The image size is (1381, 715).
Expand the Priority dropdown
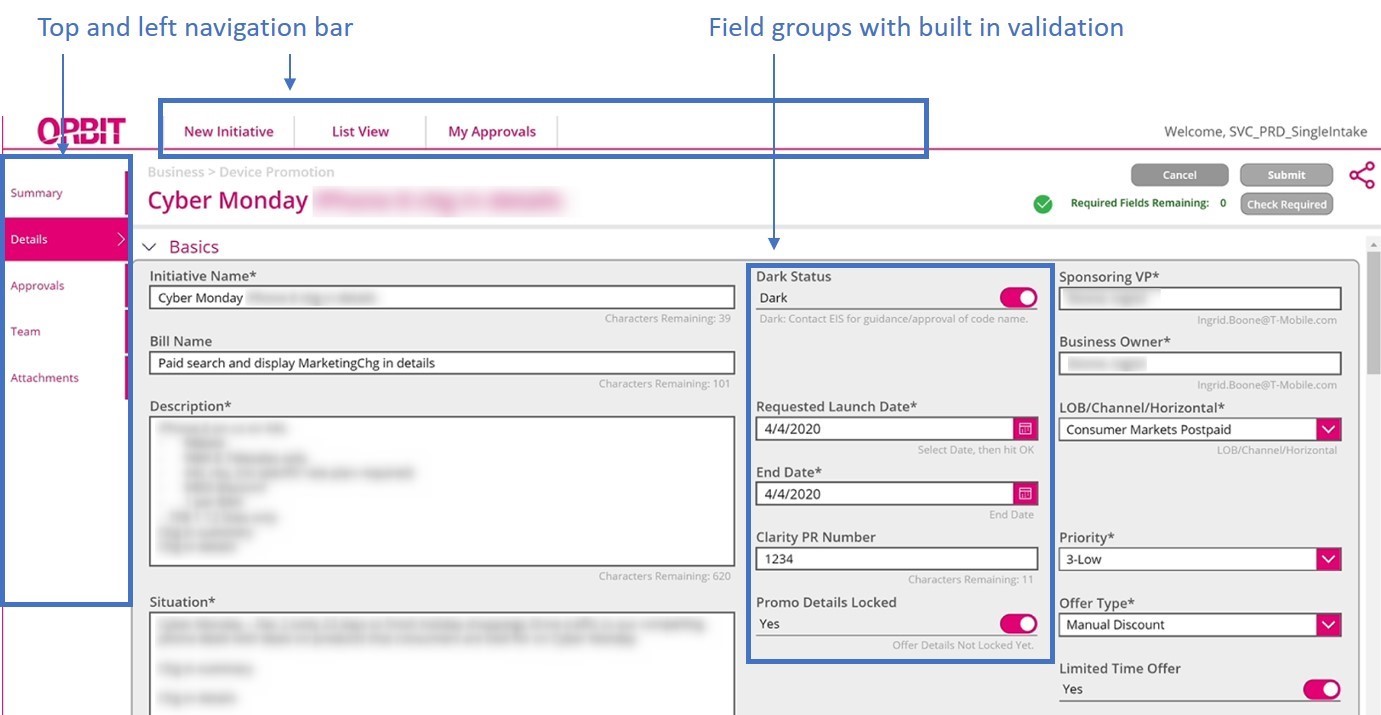click(x=1328, y=559)
